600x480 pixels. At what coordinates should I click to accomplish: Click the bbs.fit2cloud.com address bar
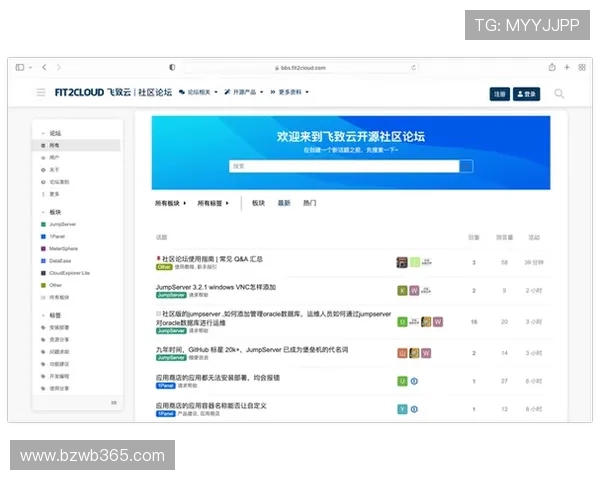(x=300, y=68)
